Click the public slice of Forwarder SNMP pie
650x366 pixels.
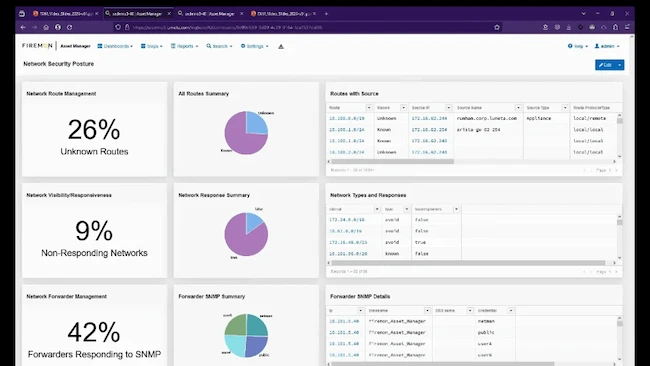coord(256,345)
